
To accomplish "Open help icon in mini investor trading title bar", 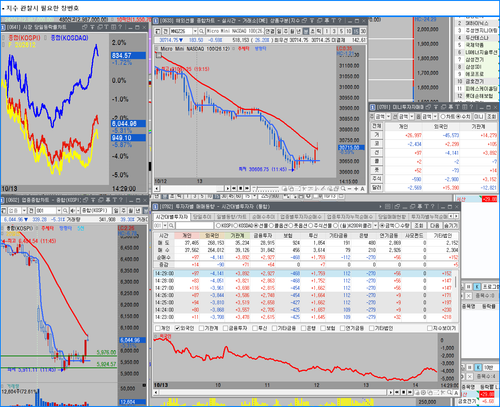I will tap(471, 107).
